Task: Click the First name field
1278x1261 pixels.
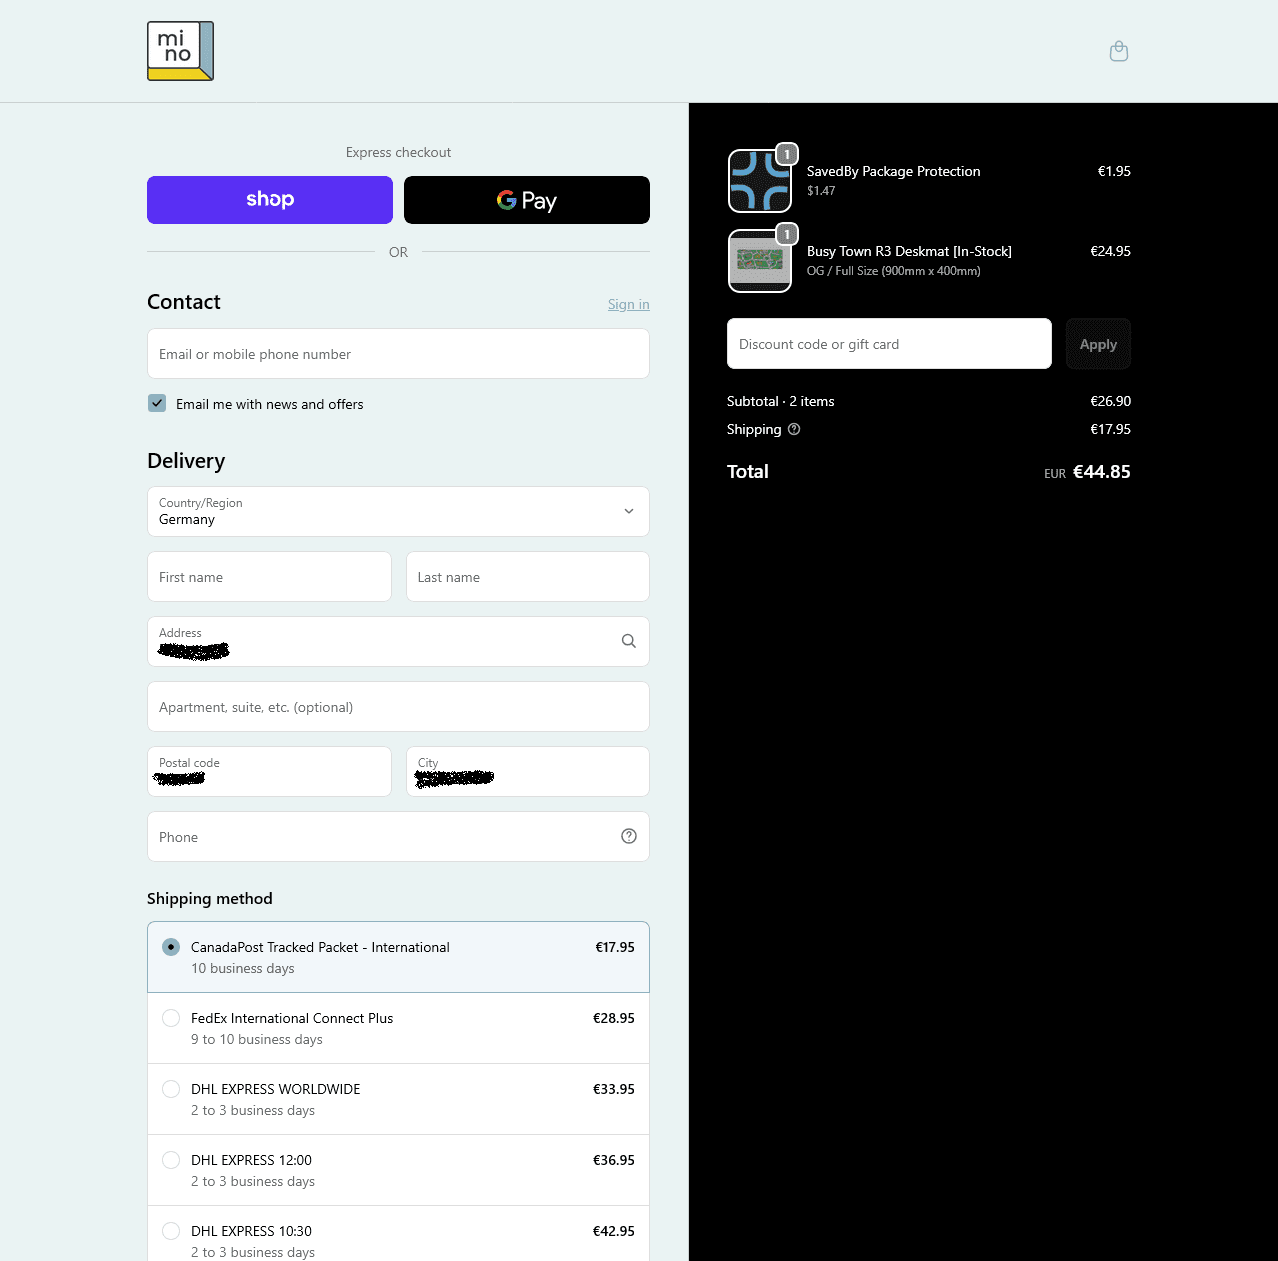Action: (x=269, y=577)
